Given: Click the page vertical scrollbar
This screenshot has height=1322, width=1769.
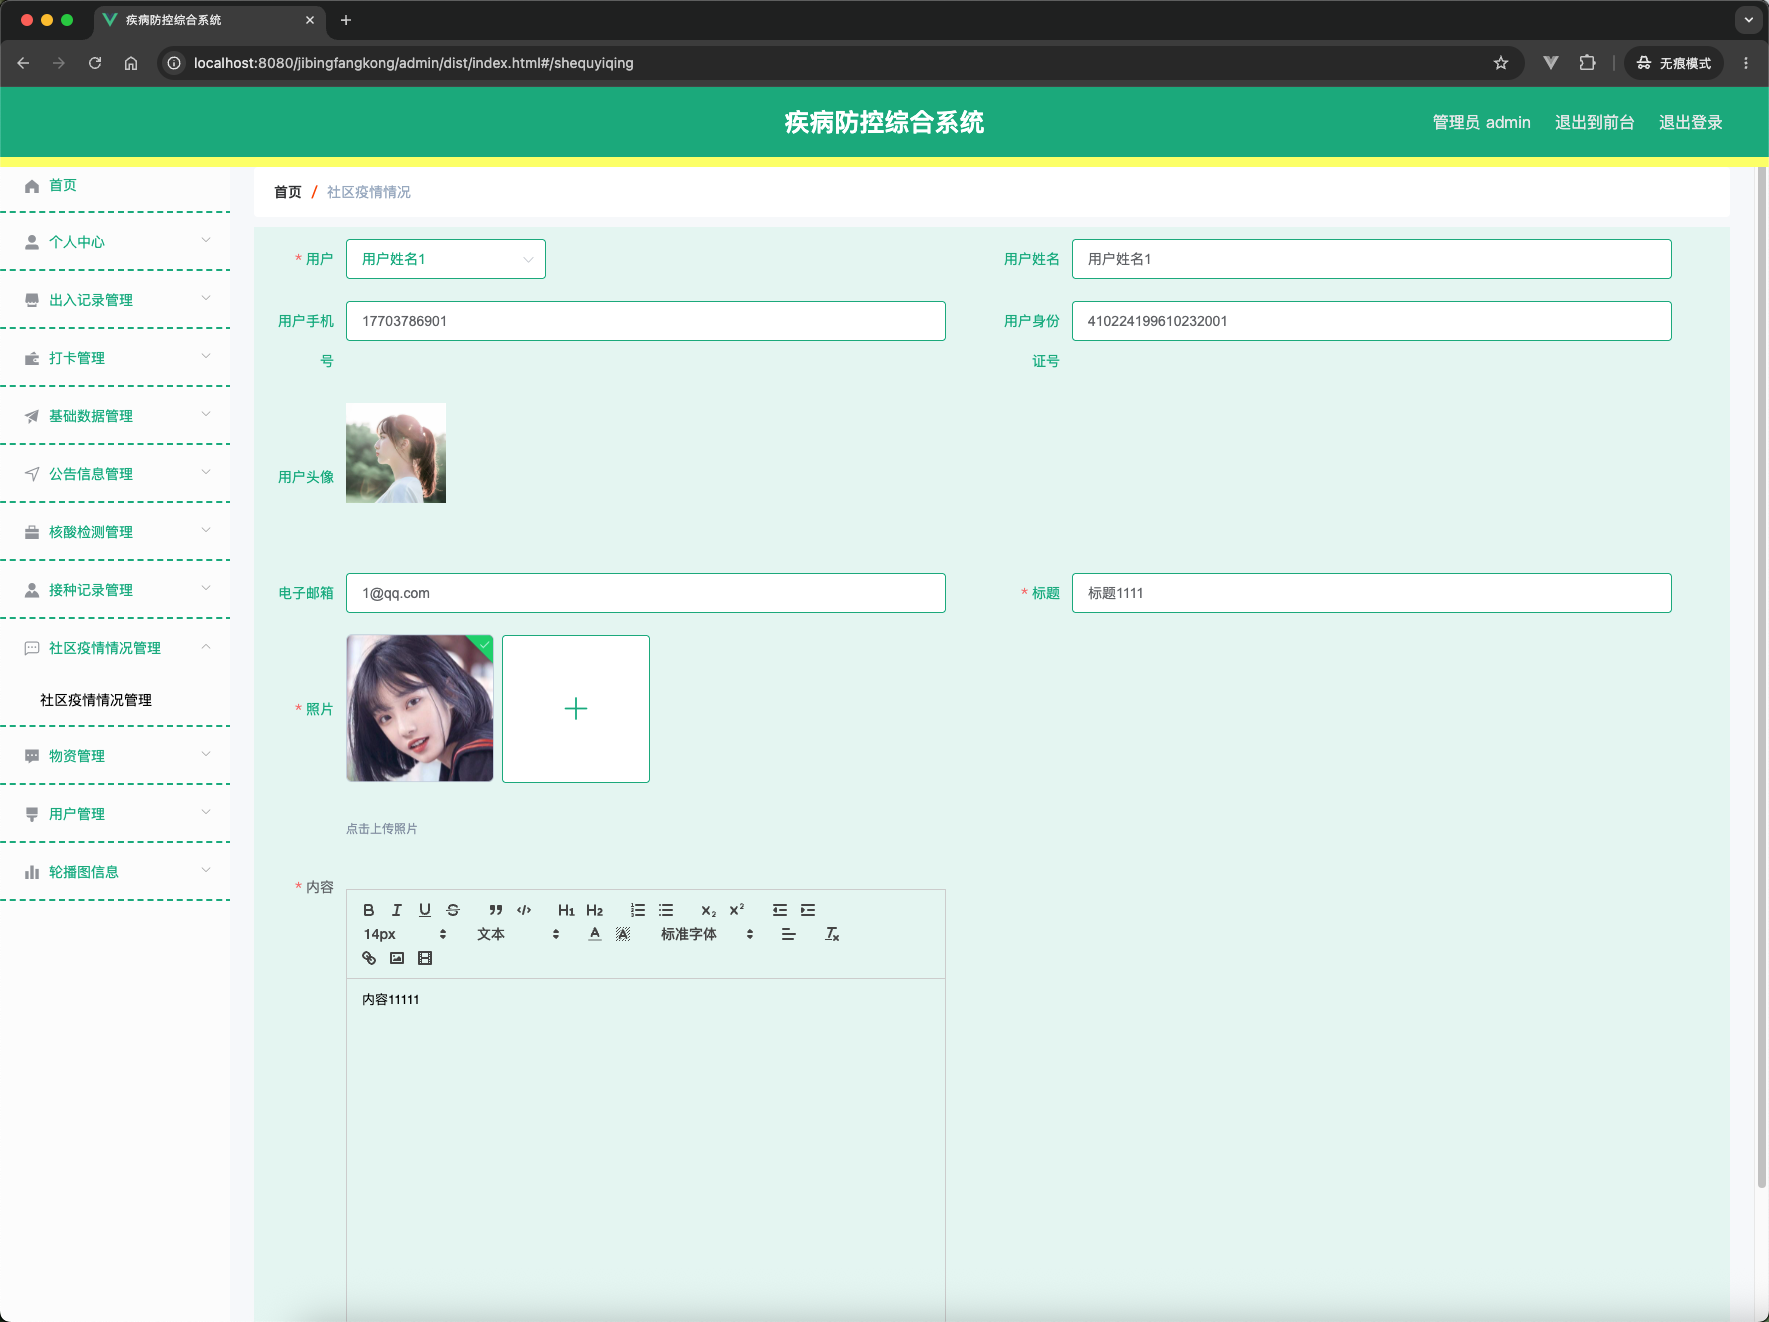Looking at the screenshot, I should pyautogui.click(x=1762, y=680).
